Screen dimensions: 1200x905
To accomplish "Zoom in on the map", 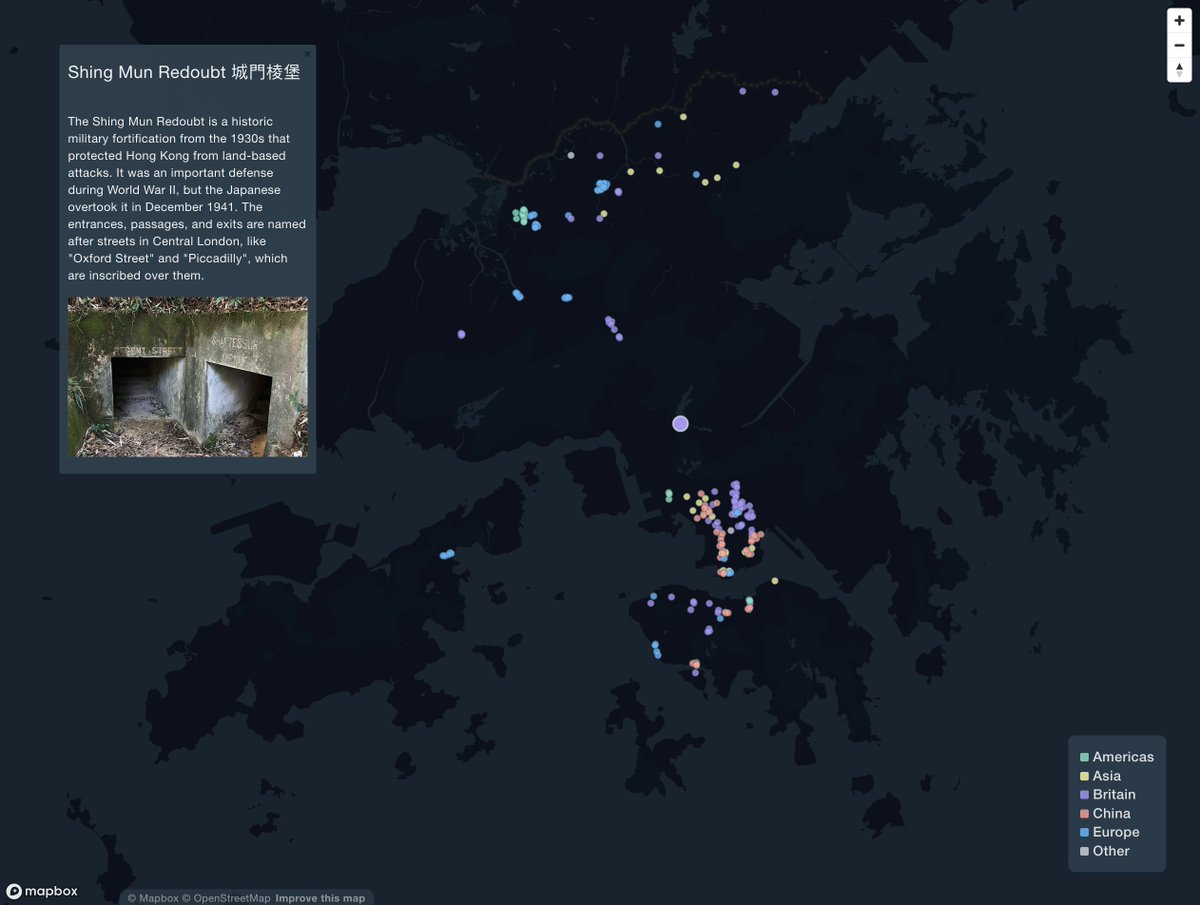I will pos(1179,20).
